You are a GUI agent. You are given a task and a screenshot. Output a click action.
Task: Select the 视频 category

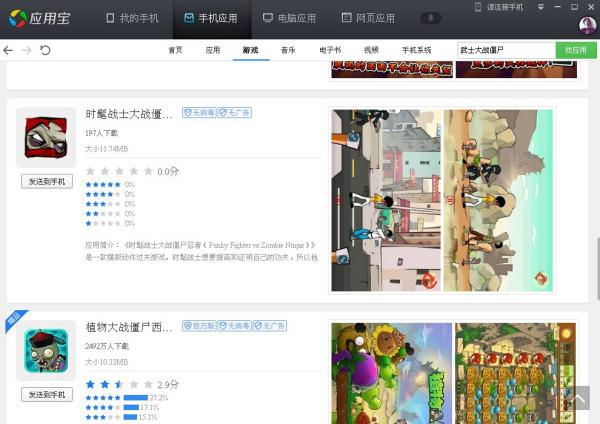point(371,50)
